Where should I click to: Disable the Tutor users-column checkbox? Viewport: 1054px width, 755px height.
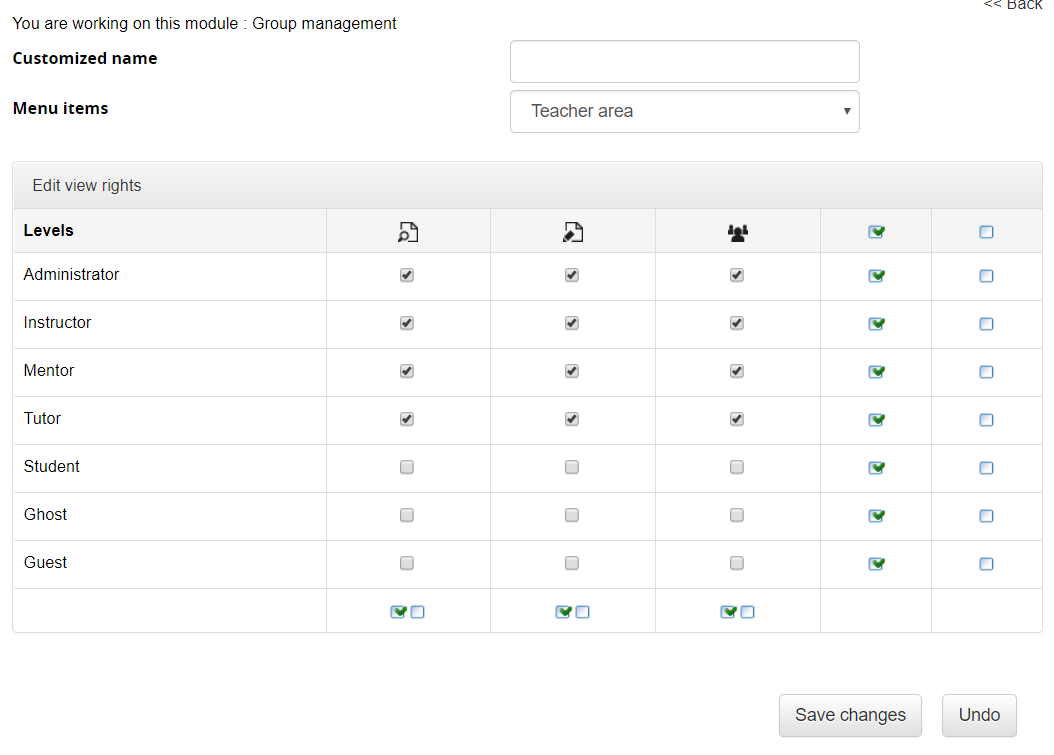737,419
